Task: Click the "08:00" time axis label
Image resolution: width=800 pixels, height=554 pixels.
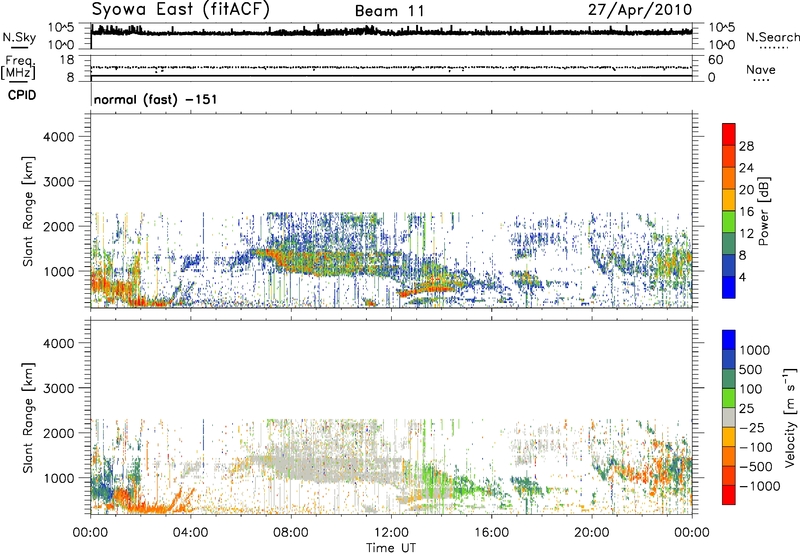Action: 291,533
